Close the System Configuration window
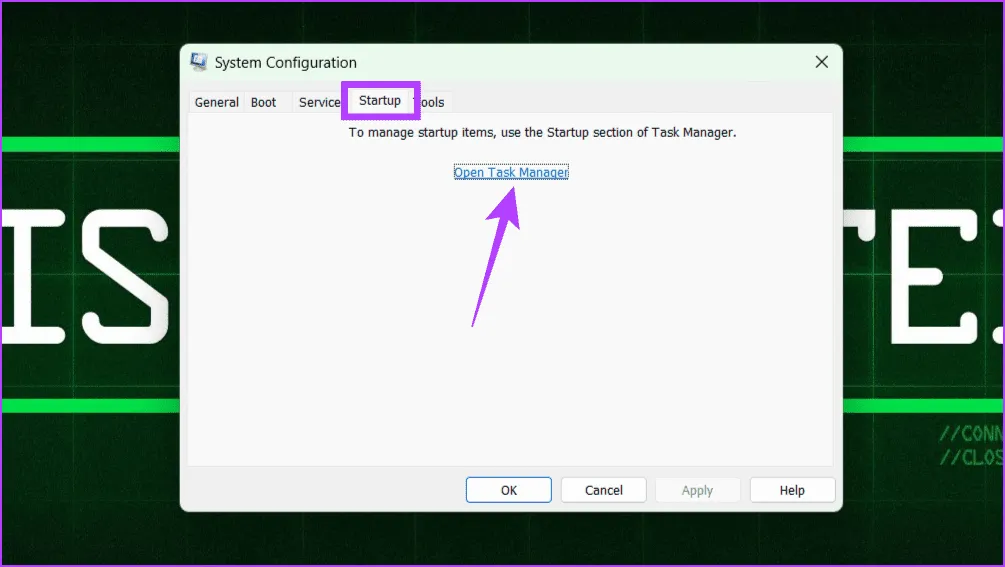 pos(821,62)
